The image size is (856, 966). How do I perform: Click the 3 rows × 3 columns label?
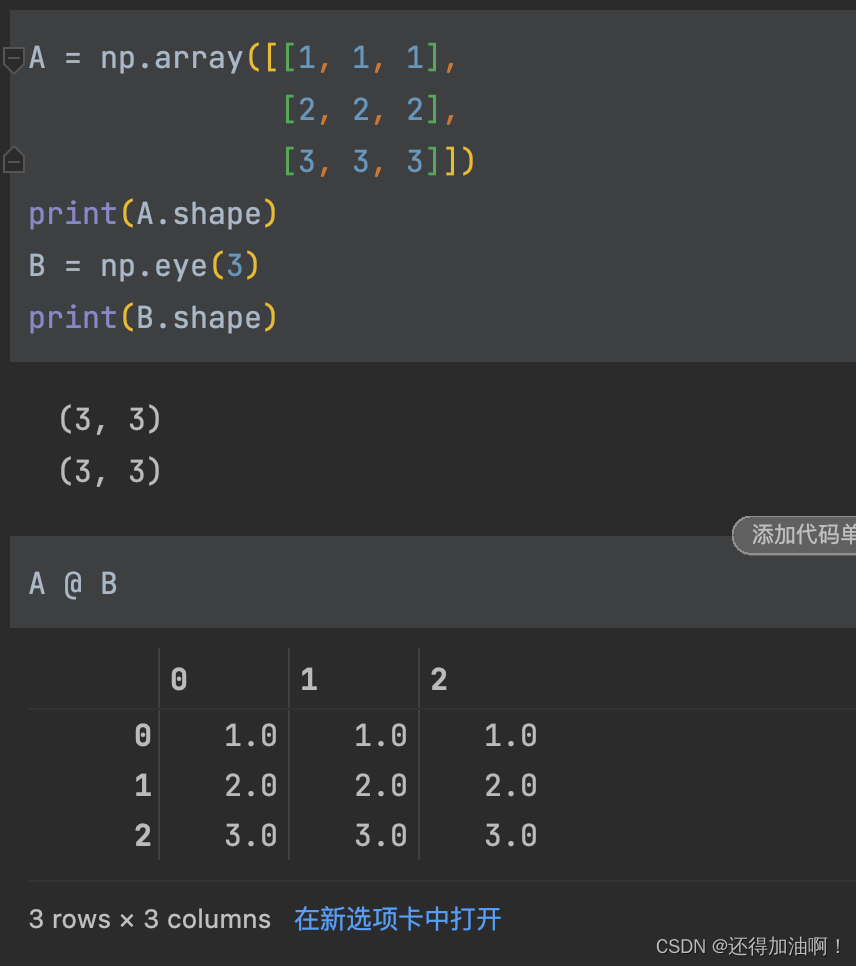click(150, 919)
